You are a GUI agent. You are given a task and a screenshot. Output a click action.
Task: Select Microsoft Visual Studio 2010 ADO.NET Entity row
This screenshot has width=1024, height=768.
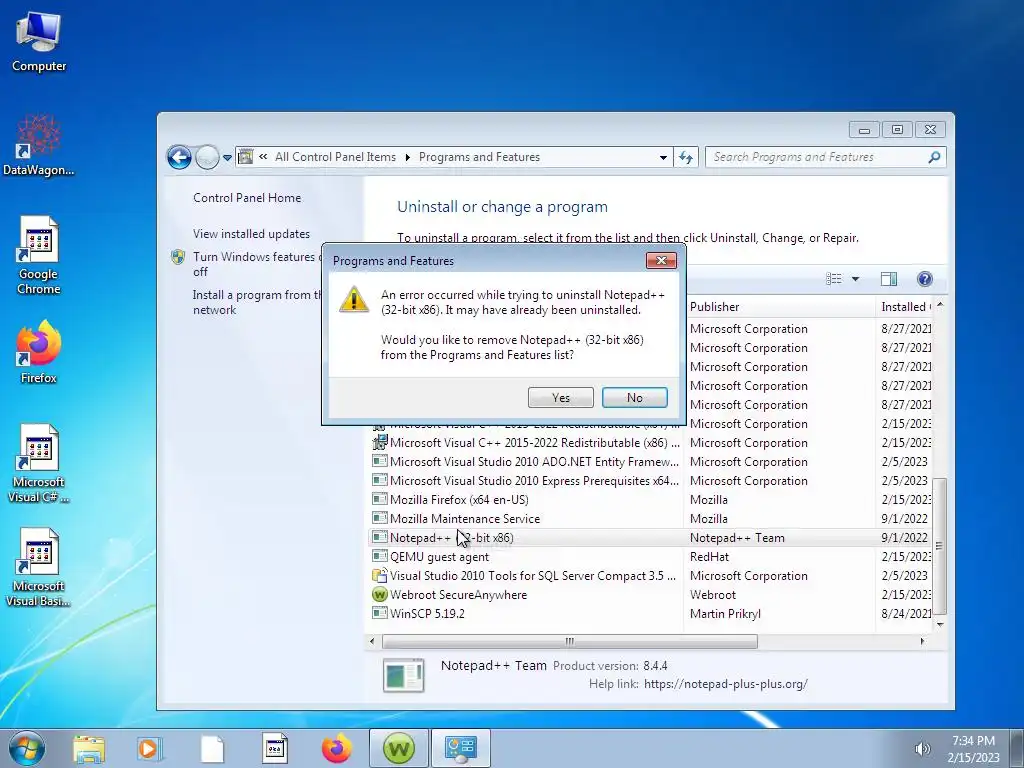651,462
